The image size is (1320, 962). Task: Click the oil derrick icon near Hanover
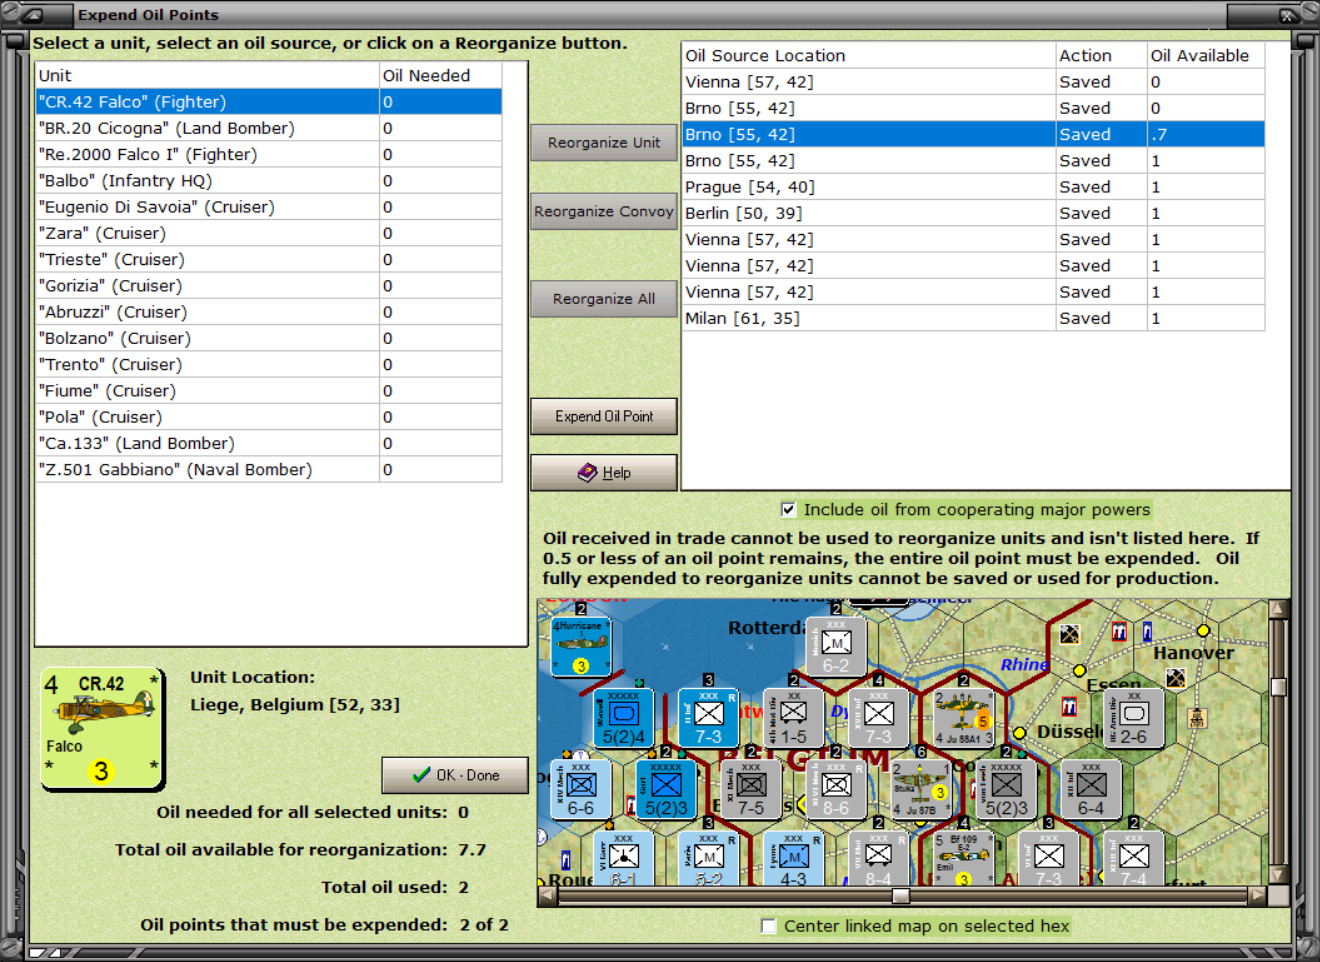click(1196, 717)
